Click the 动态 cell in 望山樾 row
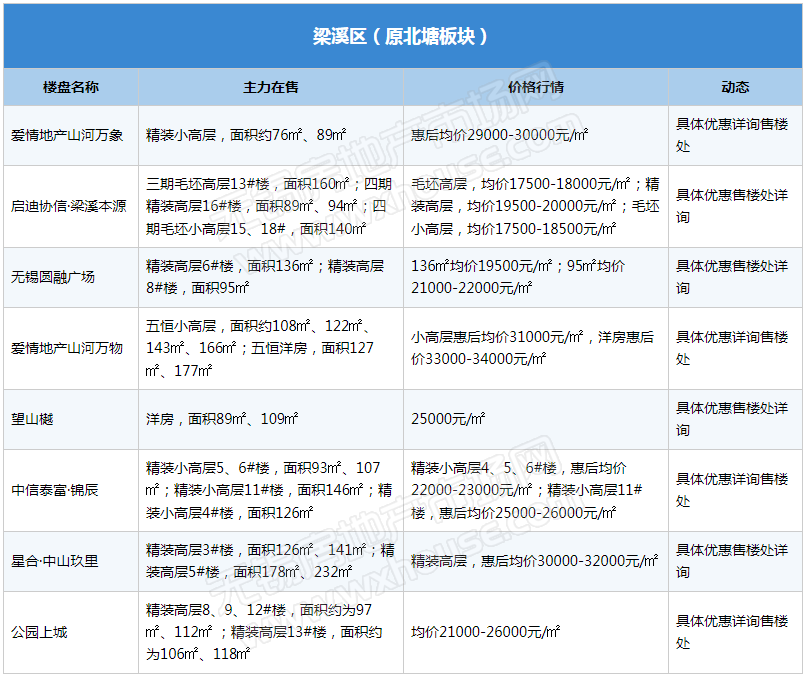806x677 pixels. coord(732,419)
